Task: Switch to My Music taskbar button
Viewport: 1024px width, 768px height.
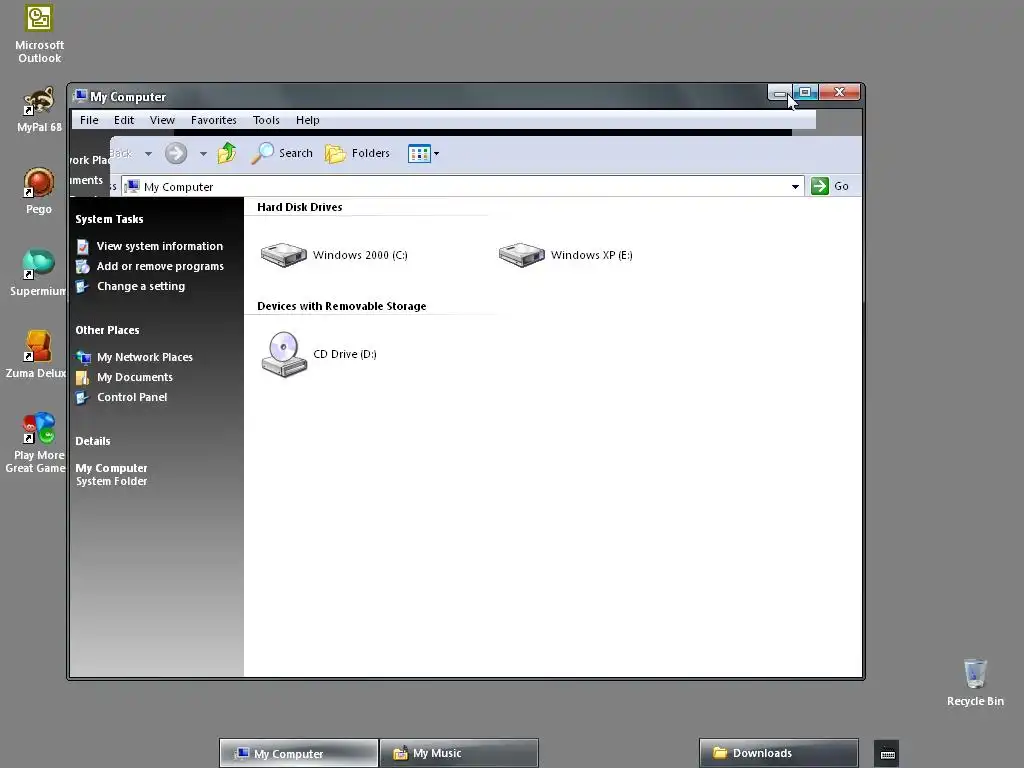Action: [459, 753]
